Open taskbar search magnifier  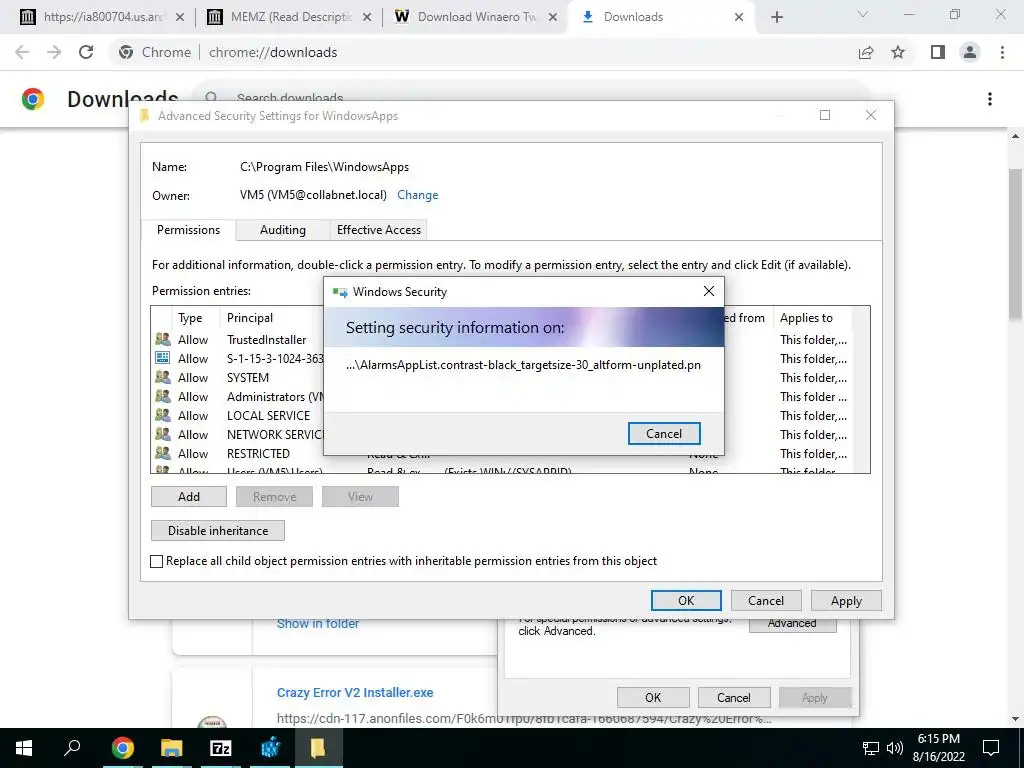72,748
